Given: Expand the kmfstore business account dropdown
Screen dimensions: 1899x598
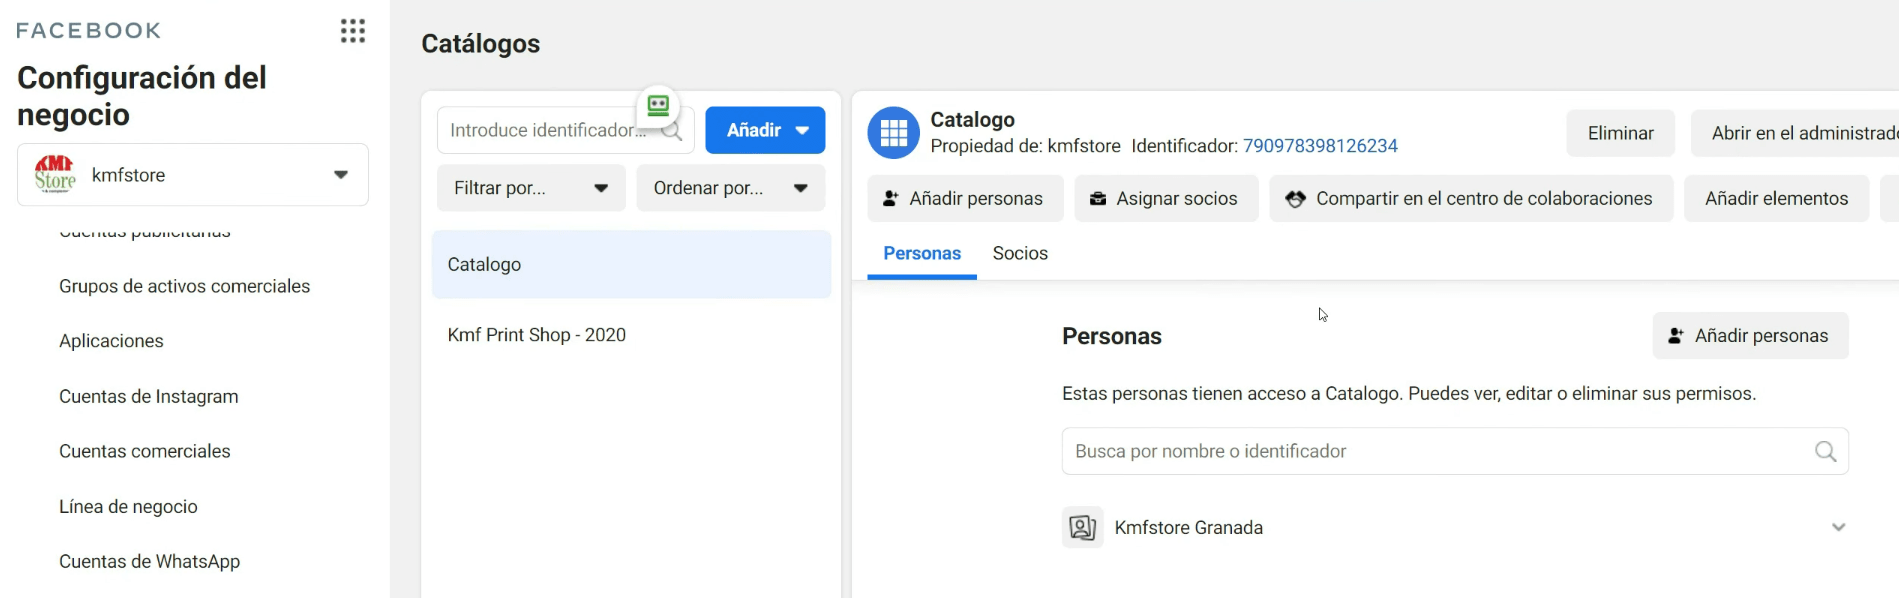Looking at the screenshot, I should point(341,174).
